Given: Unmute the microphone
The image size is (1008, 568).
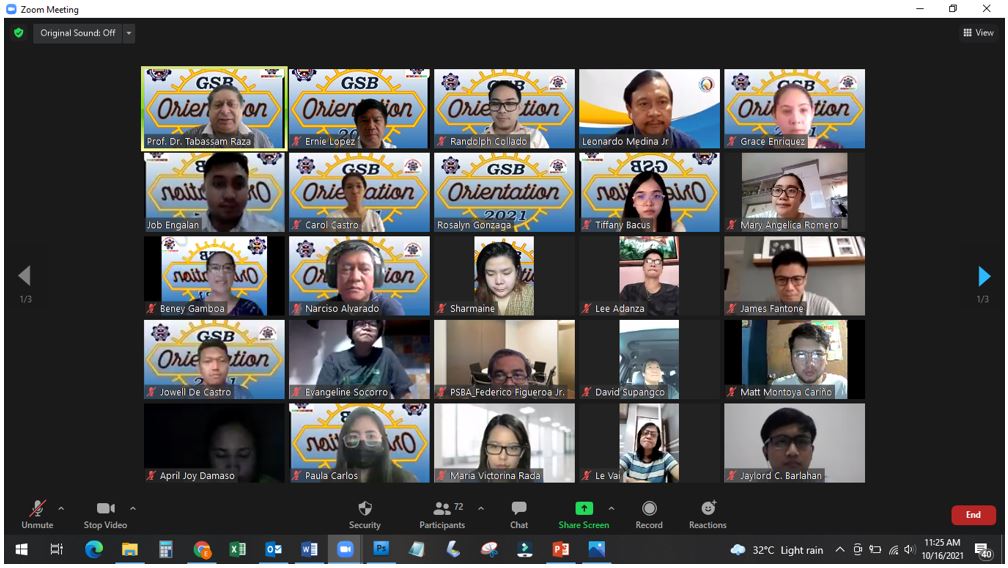Looking at the screenshot, I should [38, 509].
